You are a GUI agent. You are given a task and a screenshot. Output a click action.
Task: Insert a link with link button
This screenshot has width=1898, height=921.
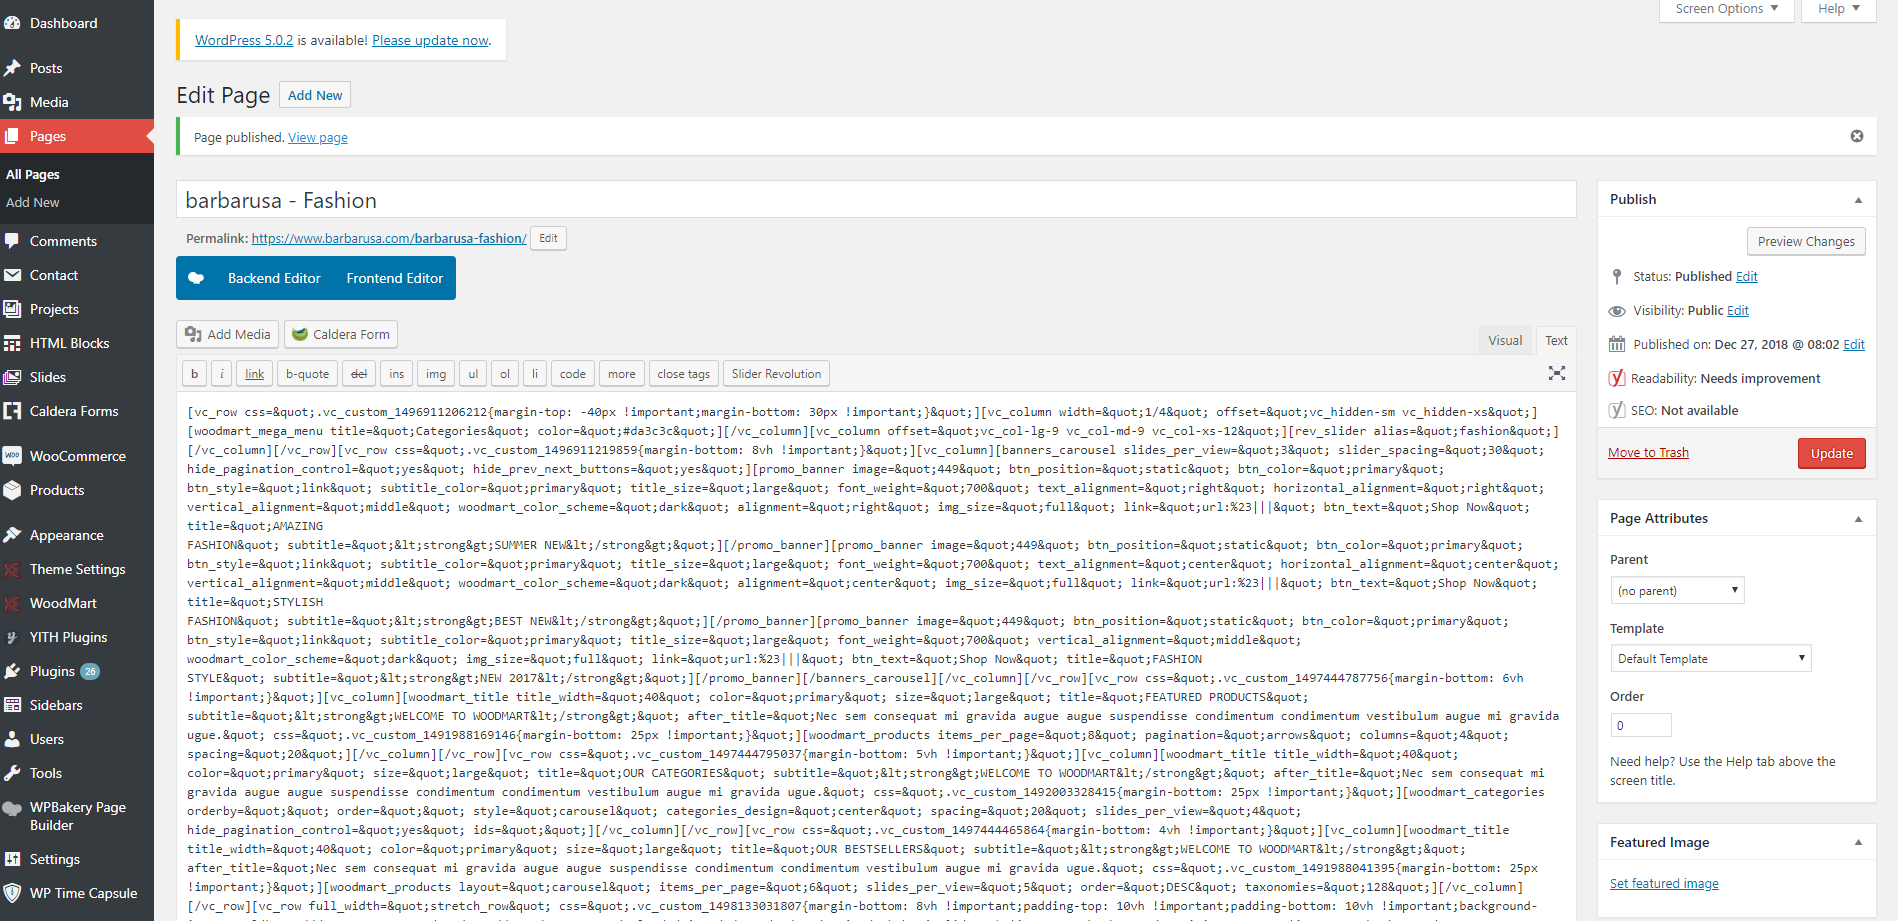pyautogui.click(x=255, y=374)
